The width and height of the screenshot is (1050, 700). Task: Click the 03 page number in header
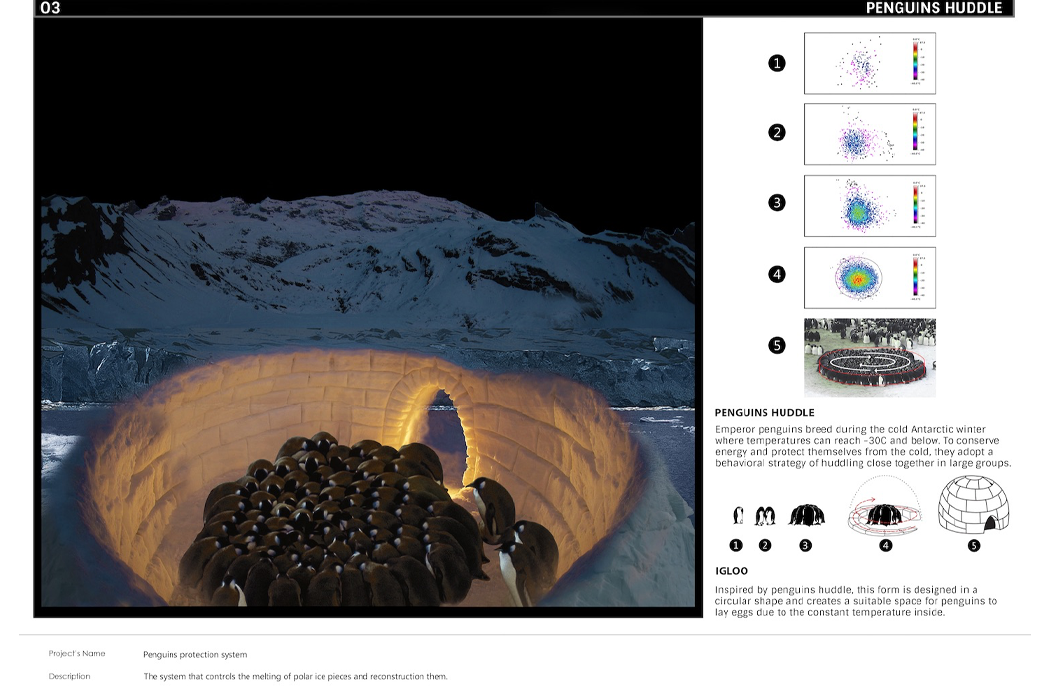tap(50, 8)
